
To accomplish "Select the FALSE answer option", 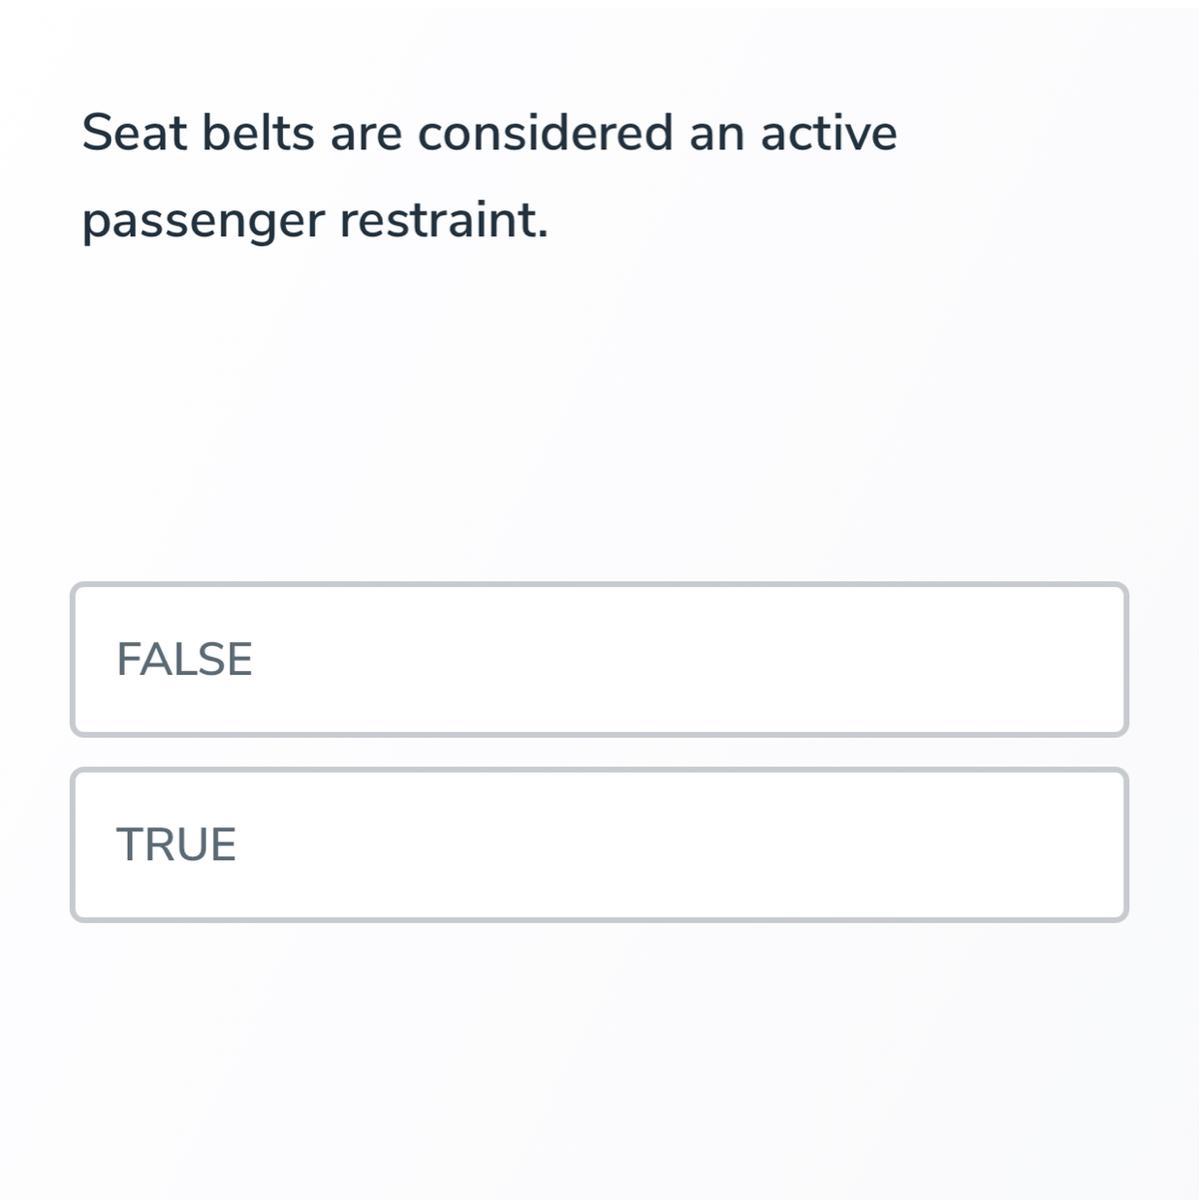I will tap(599, 660).
